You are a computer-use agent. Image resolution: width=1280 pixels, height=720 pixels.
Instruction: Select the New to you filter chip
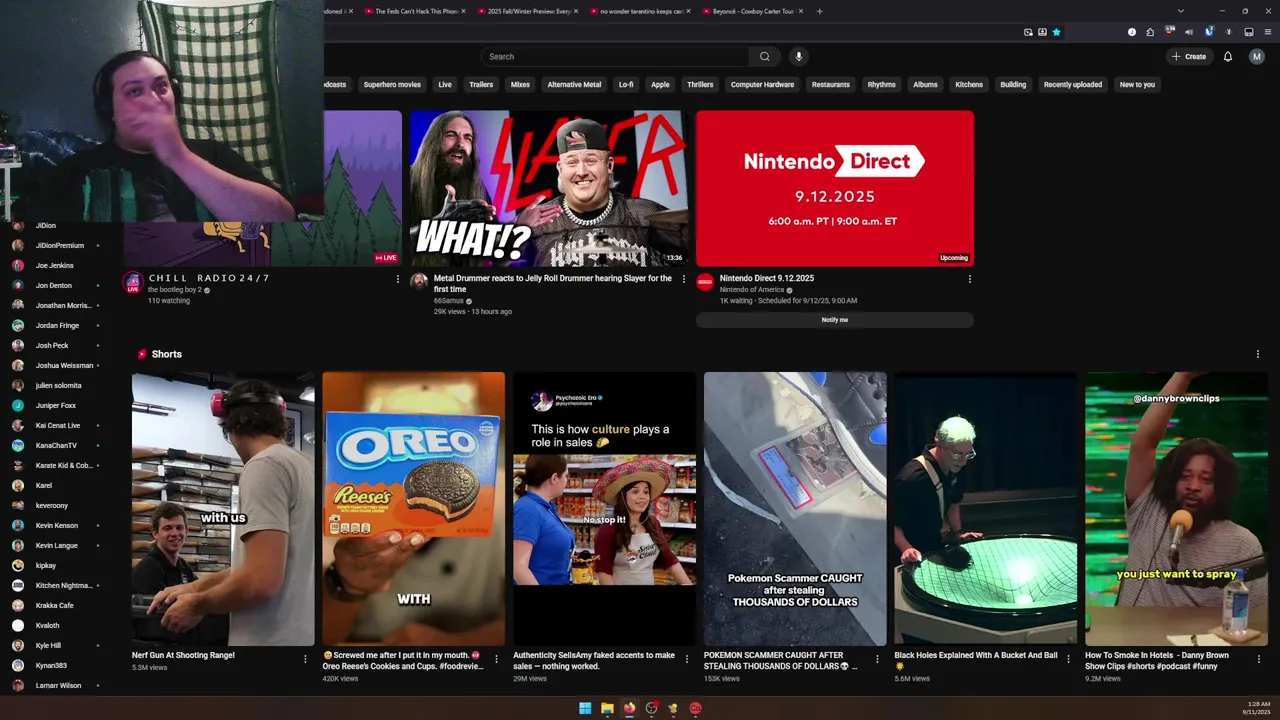tap(1137, 85)
